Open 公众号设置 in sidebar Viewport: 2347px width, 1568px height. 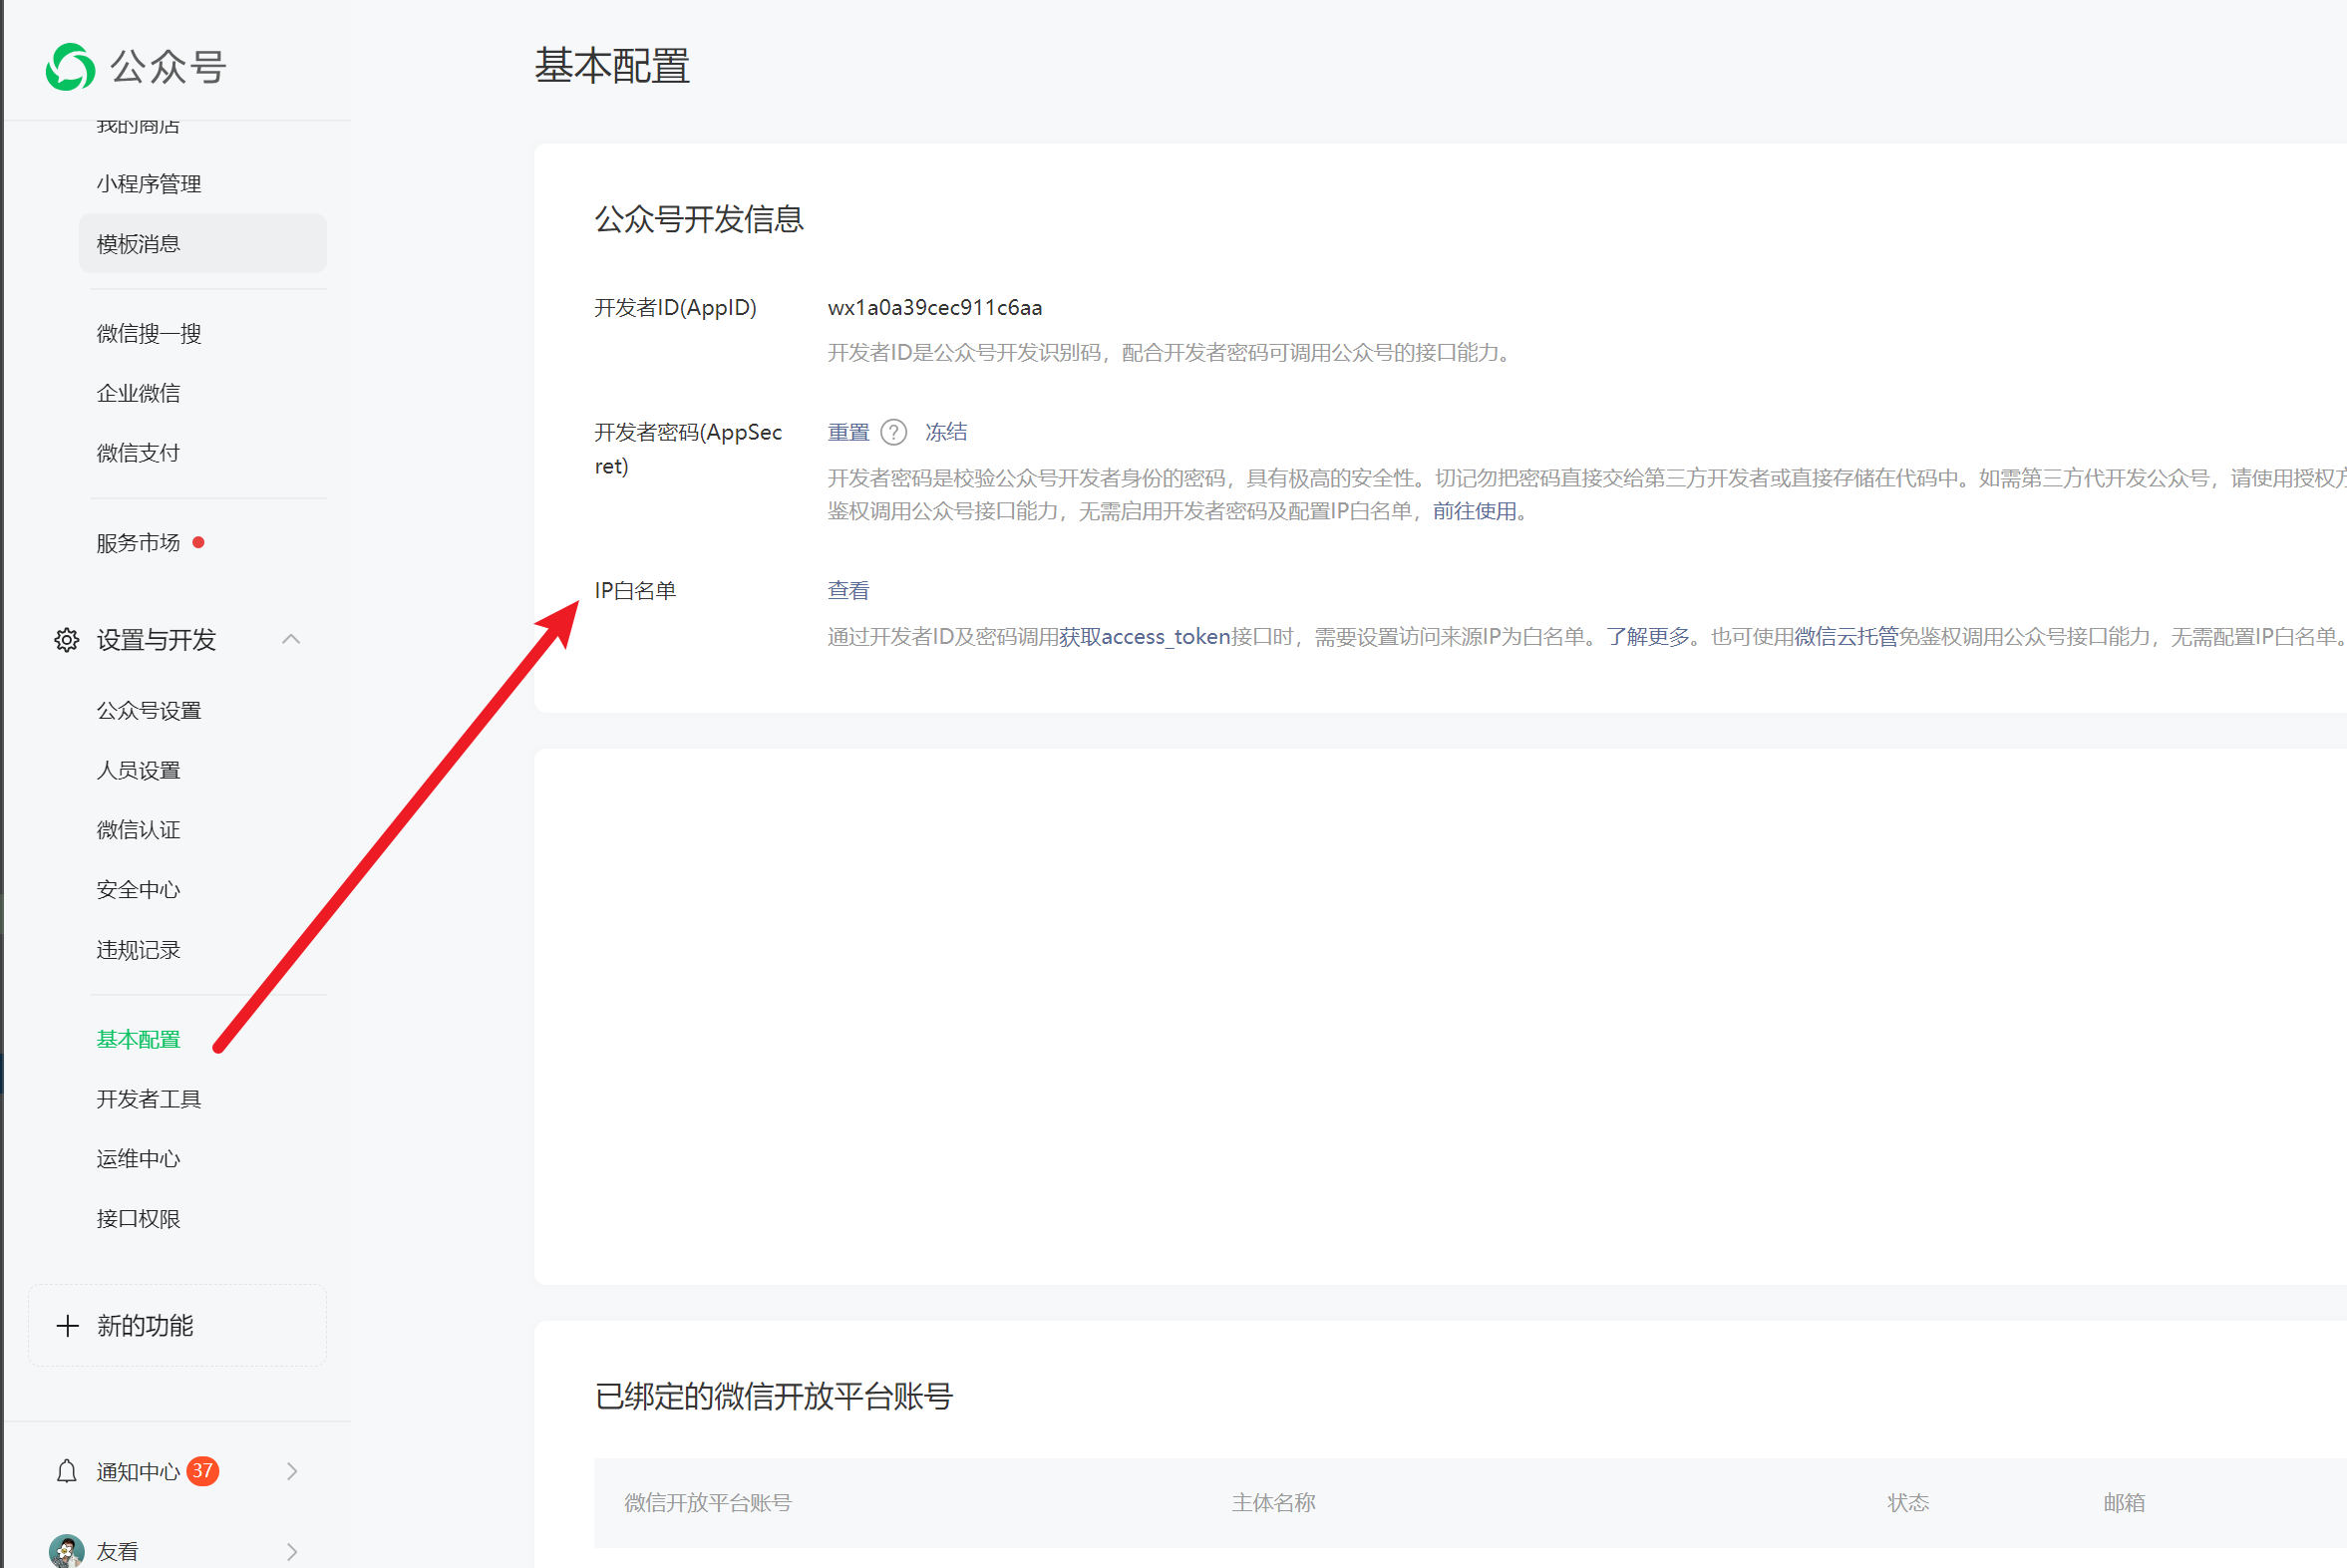(x=149, y=711)
